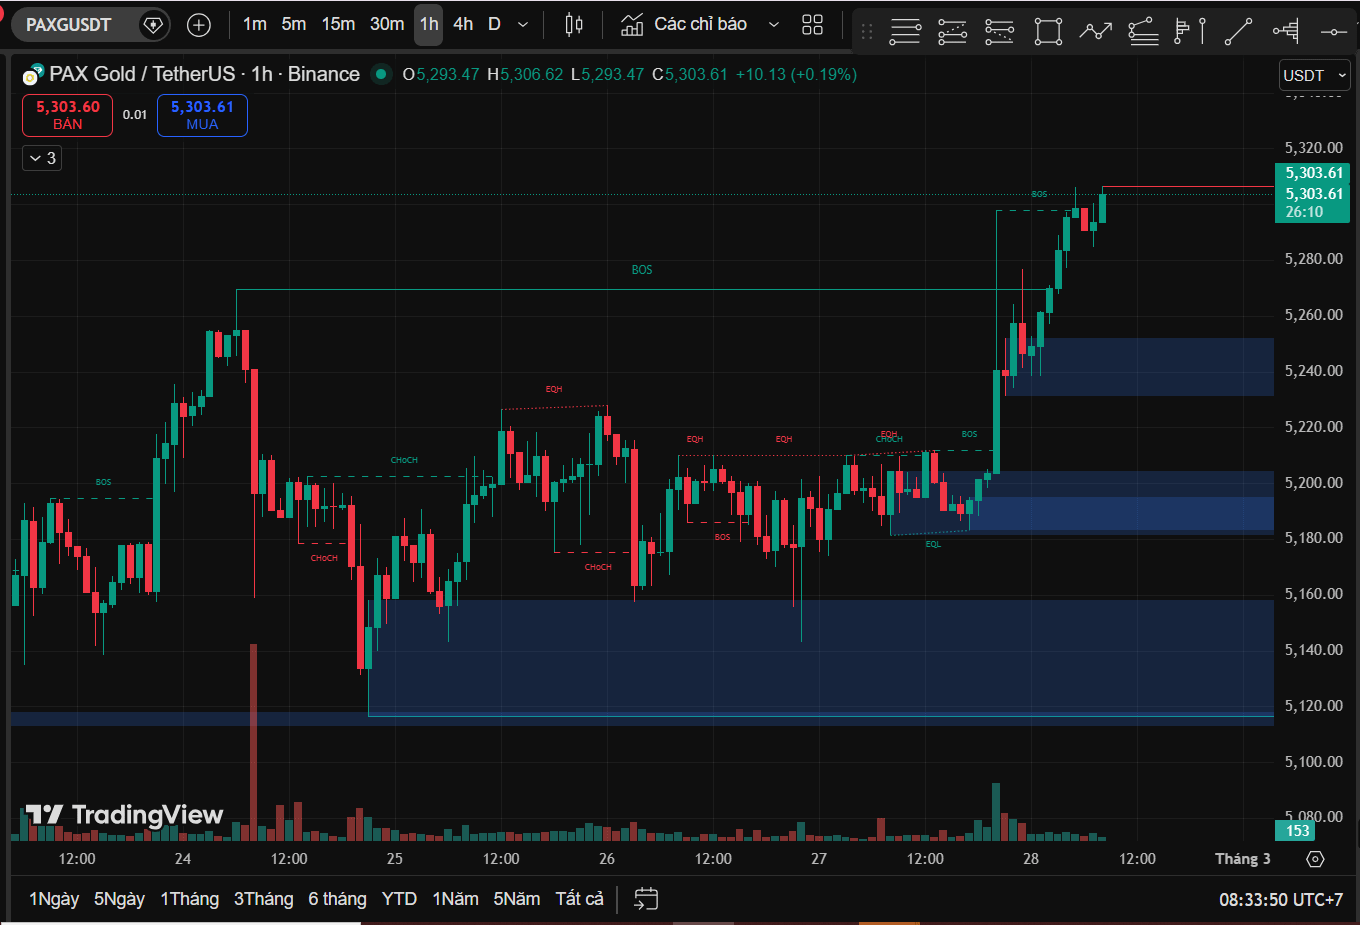Viewport: 1360px width, 925px height.
Task: Set range to YTD
Action: [399, 899]
